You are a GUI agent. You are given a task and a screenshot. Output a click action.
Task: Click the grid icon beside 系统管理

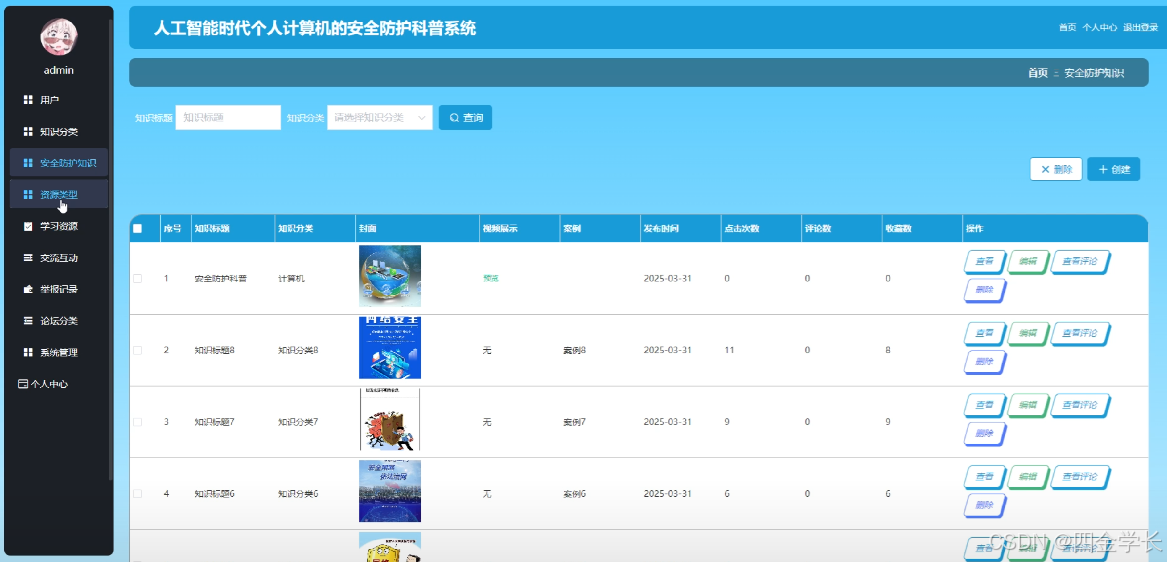[28, 352]
